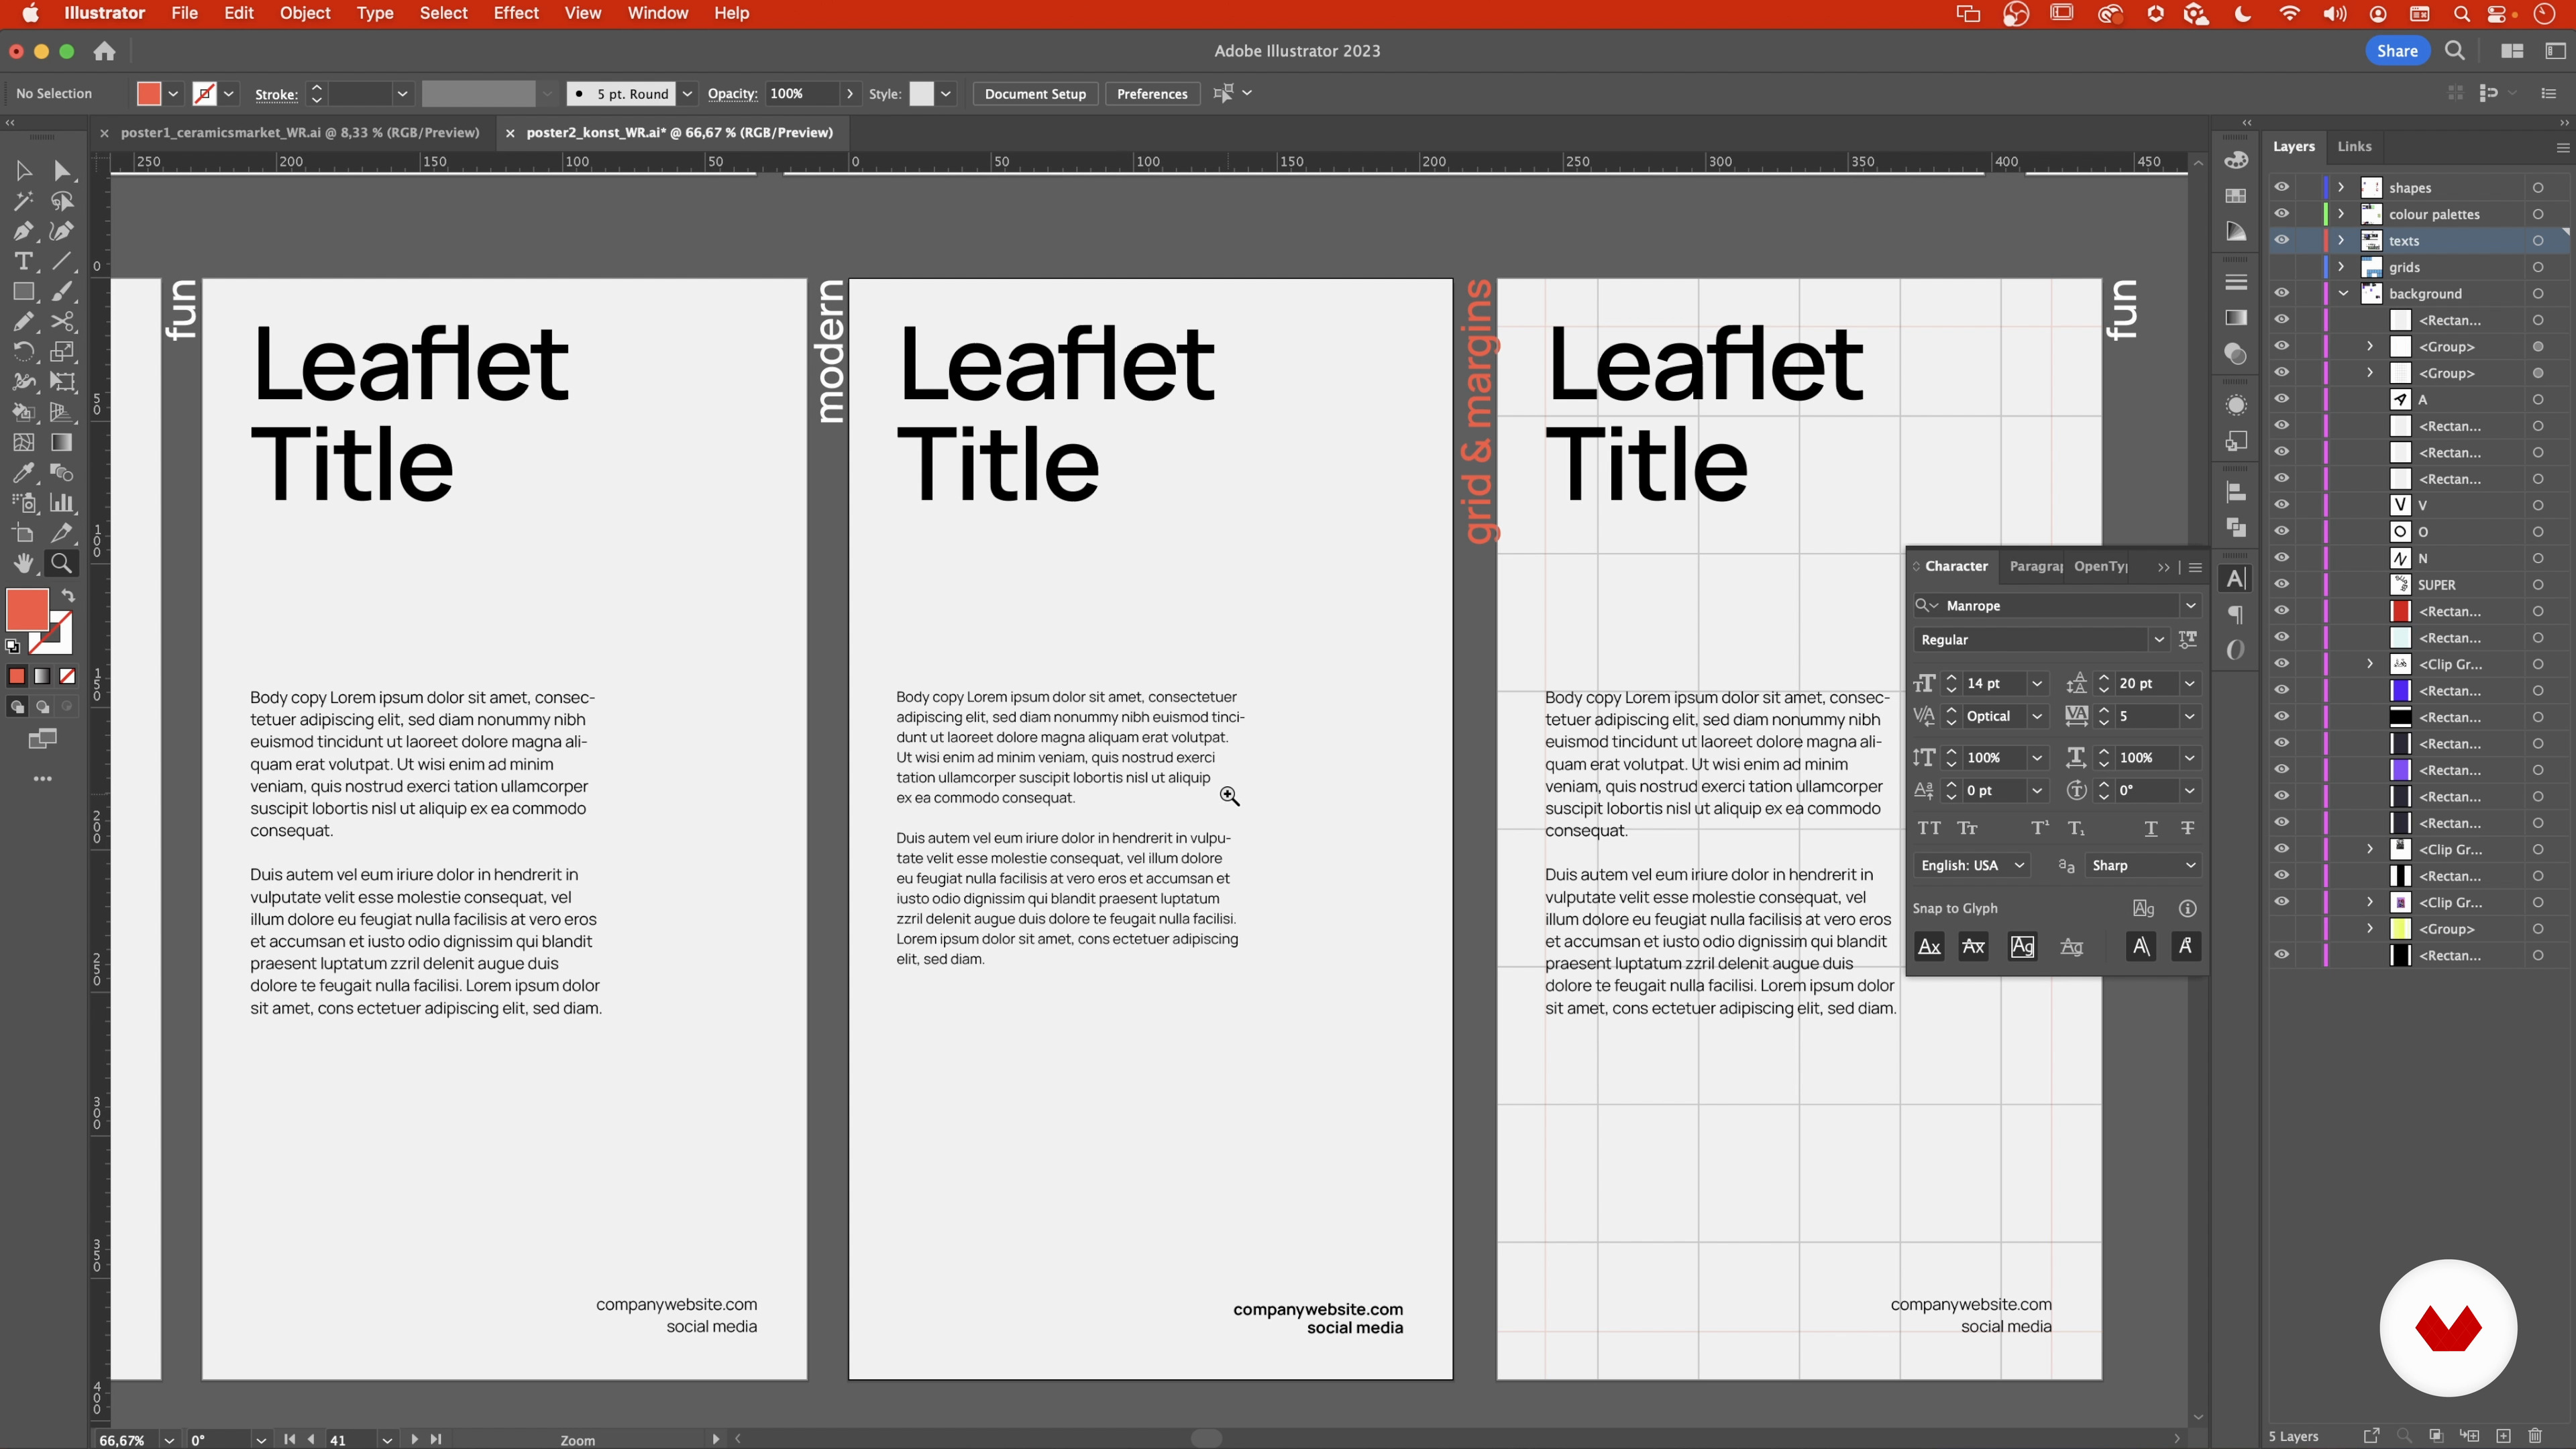Open the Manrope font family dropdown

[x=2190, y=606]
